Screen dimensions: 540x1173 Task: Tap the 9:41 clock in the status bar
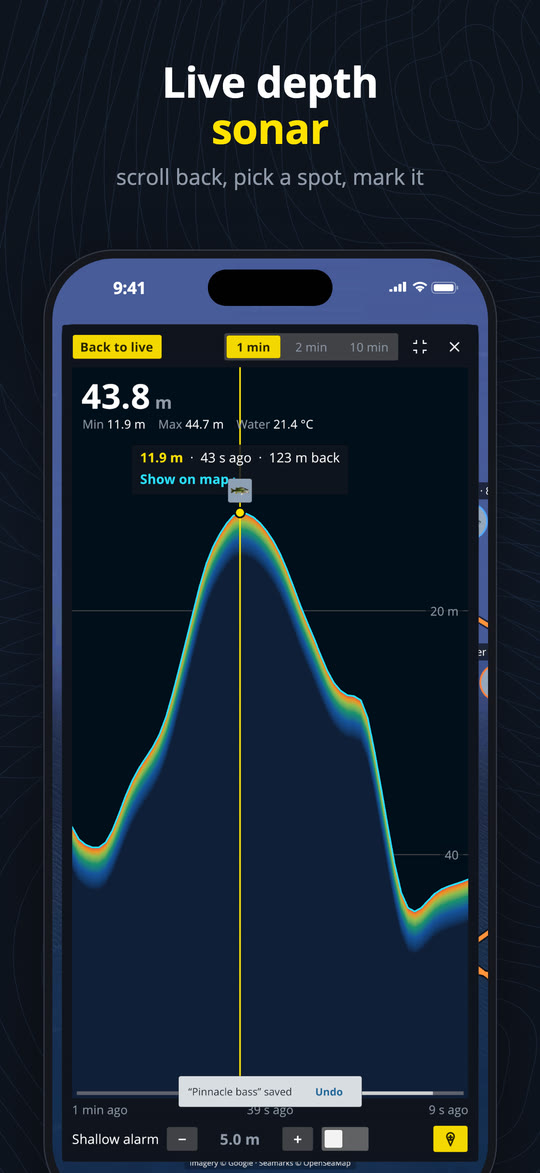click(129, 288)
